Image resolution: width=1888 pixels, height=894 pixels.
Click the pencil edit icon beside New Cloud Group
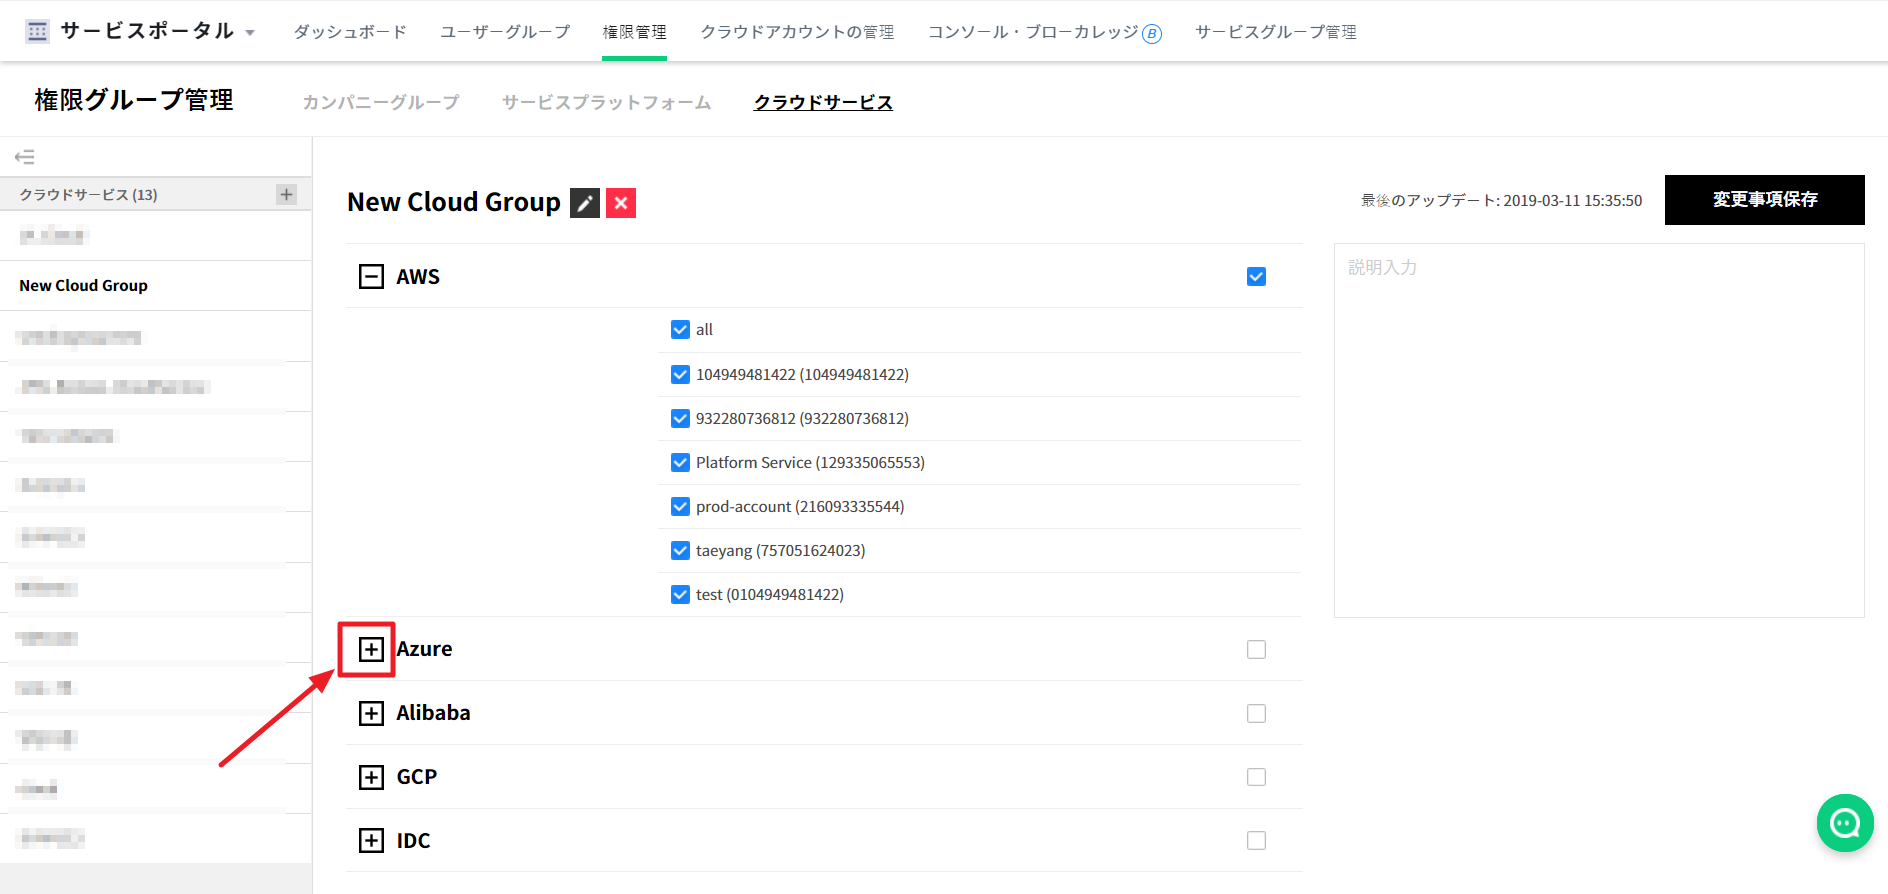coord(585,203)
